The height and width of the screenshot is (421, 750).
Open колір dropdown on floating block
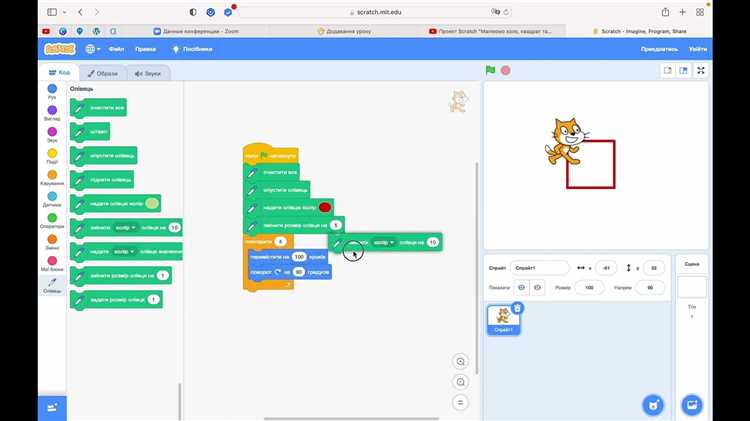point(384,243)
